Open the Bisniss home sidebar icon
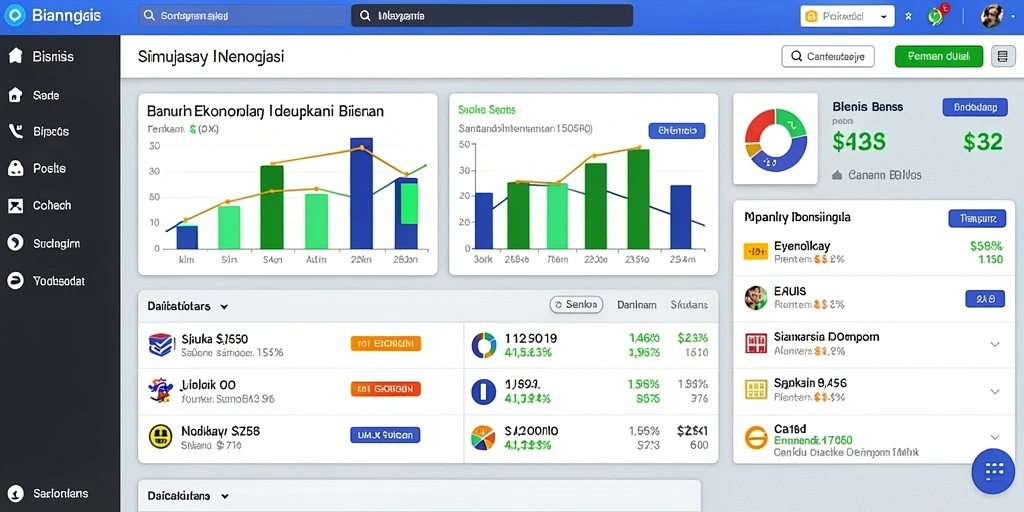Image resolution: width=1024 pixels, height=512 pixels. pos(15,56)
